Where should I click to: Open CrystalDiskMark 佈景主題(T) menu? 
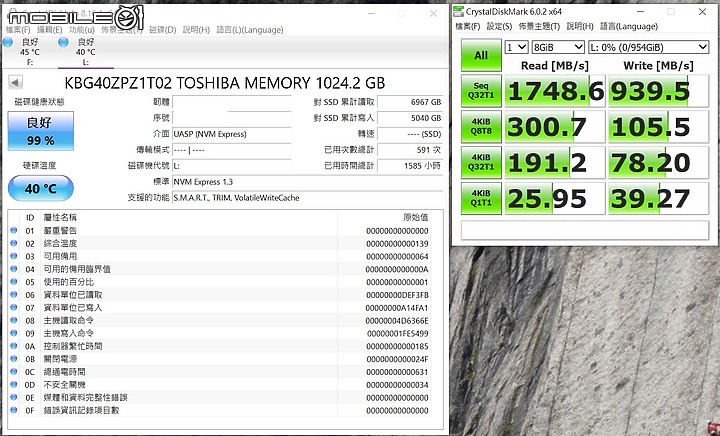point(539,26)
